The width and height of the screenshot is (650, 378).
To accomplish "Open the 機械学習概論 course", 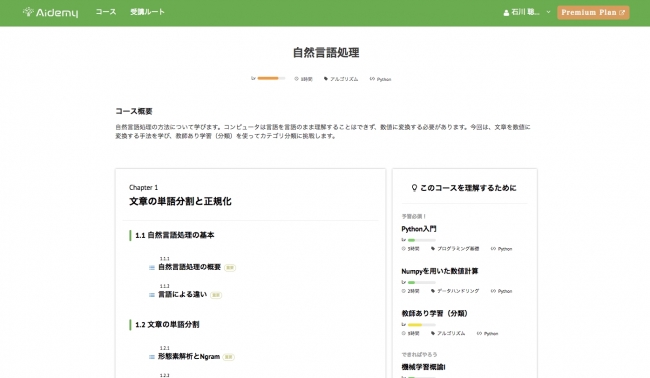I will tap(423, 367).
